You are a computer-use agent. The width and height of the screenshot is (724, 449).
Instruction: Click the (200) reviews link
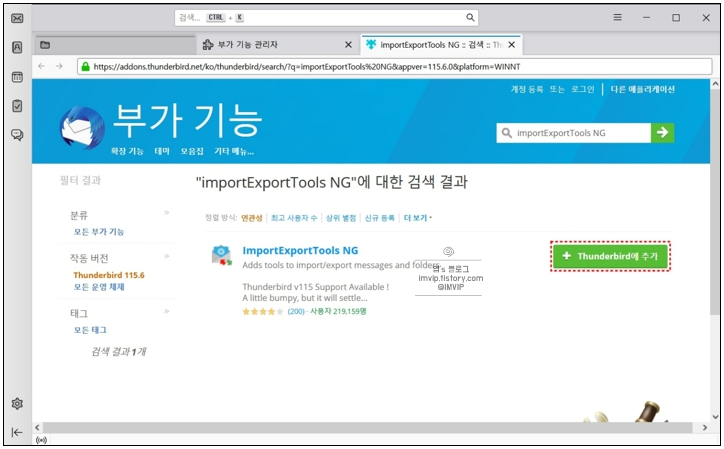point(296,311)
